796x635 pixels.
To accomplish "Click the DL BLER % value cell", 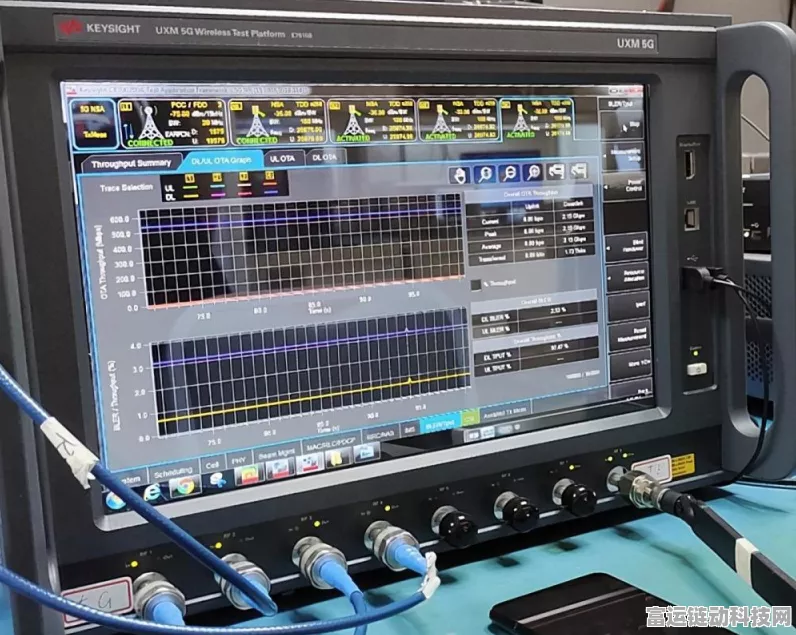I will (x=556, y=309).
